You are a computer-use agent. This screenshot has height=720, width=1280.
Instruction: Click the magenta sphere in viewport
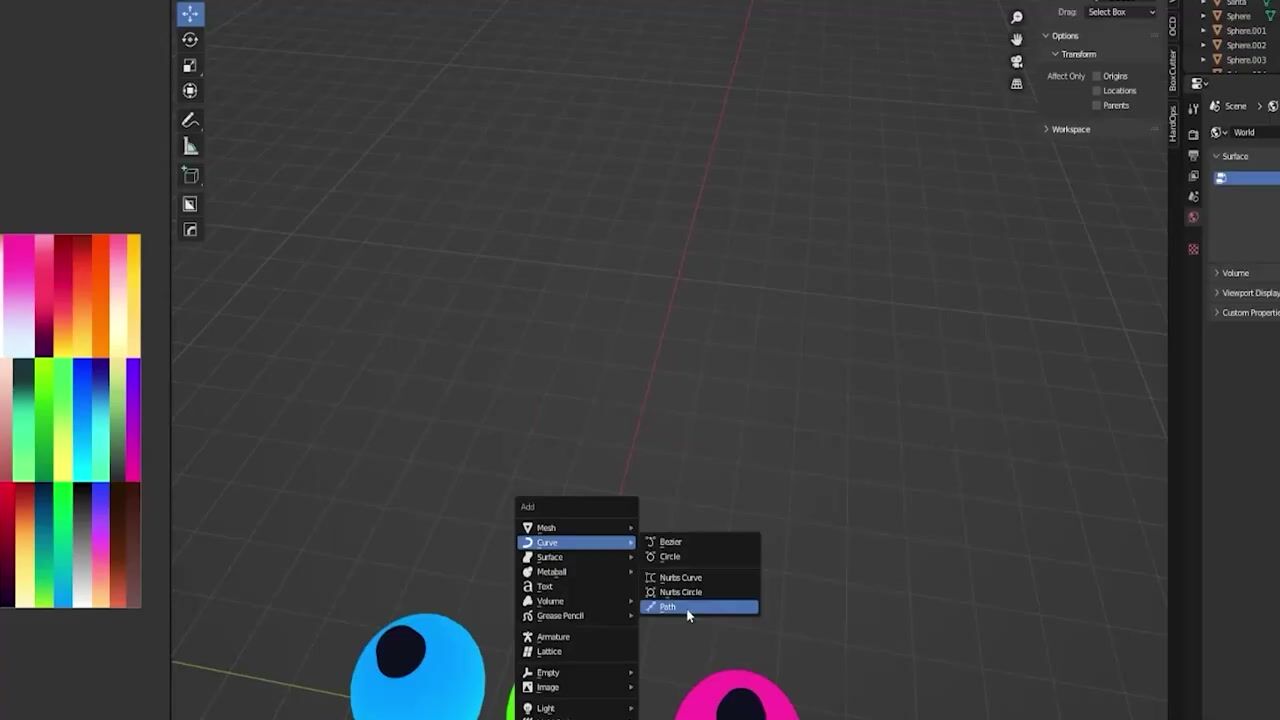pyautogui.click(x=737, y=696)
